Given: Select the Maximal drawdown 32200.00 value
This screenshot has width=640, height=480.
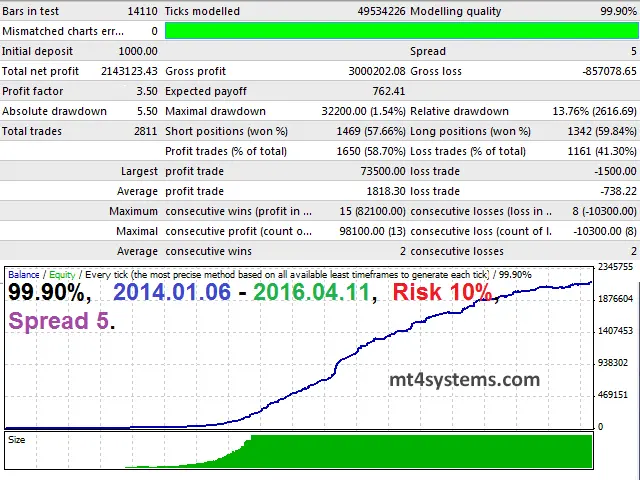Looking at the screenshot, I should pos(351,111).
